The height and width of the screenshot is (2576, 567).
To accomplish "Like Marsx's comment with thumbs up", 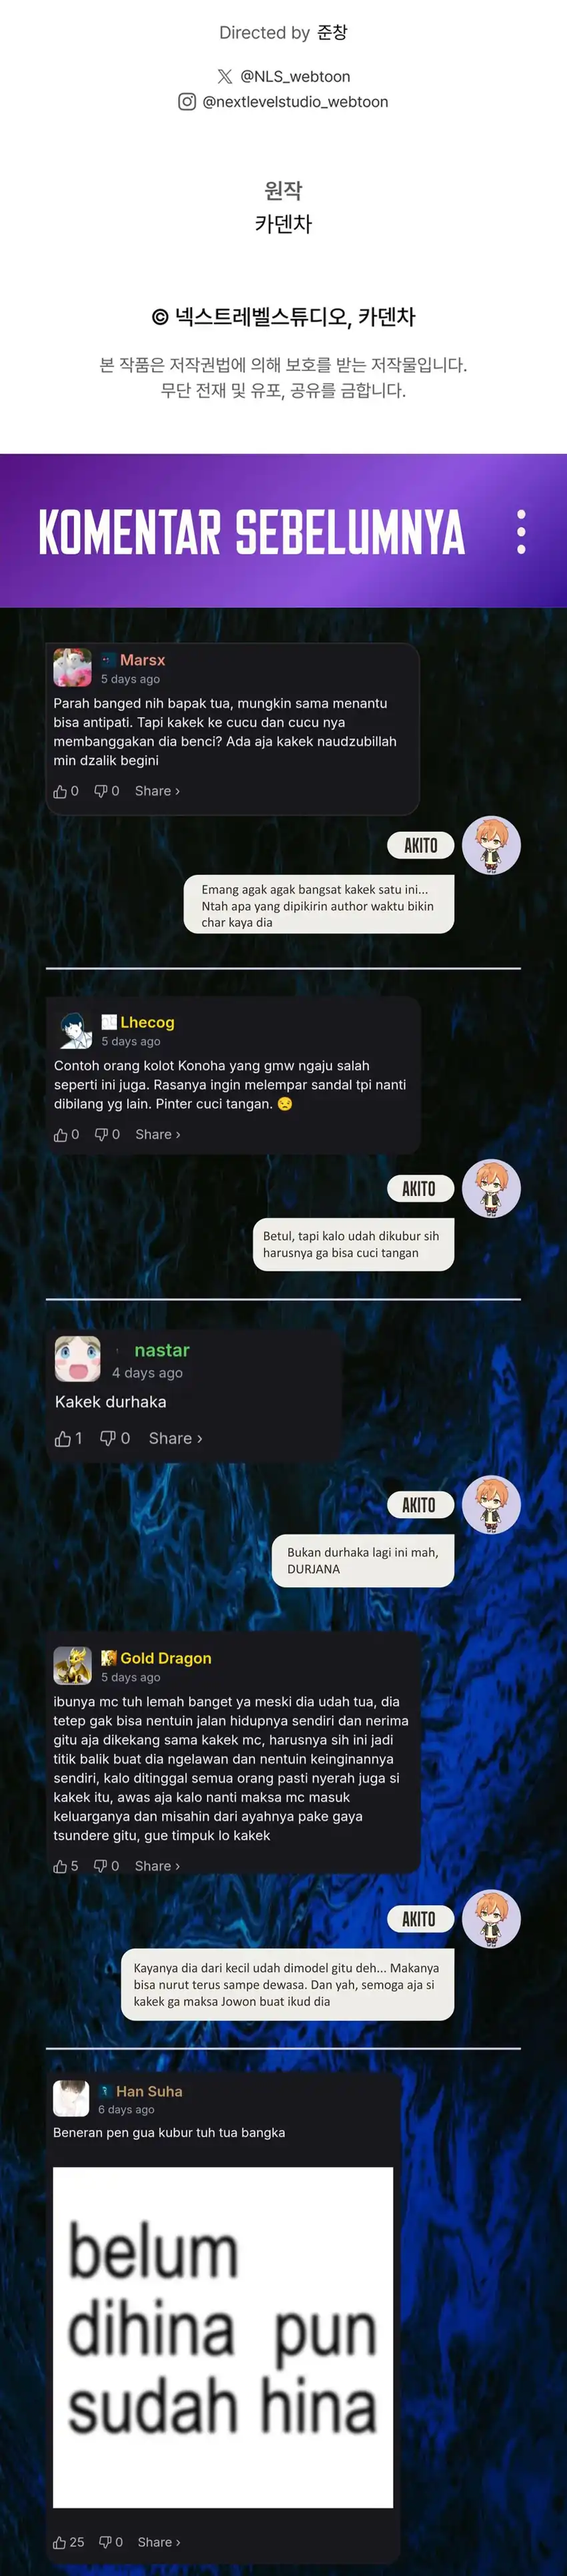I will 60,791.
